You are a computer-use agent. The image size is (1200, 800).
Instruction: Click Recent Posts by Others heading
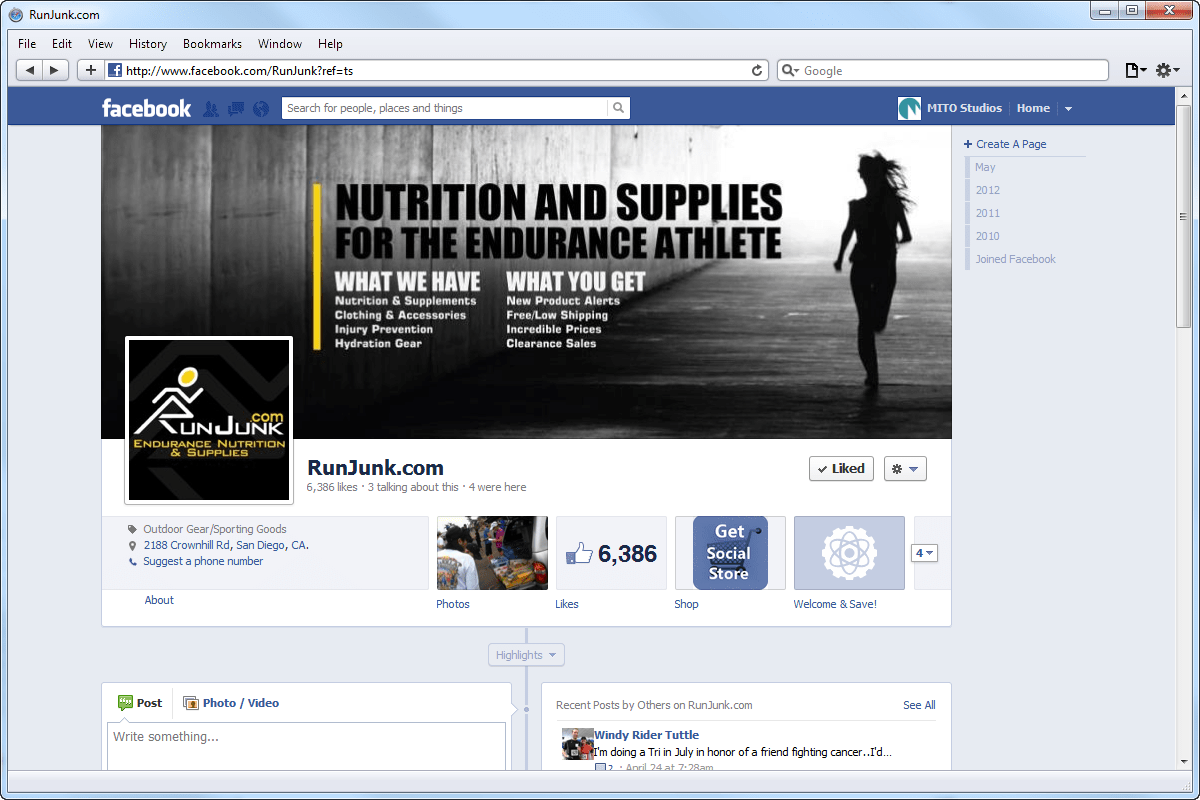tap(654, 705)
